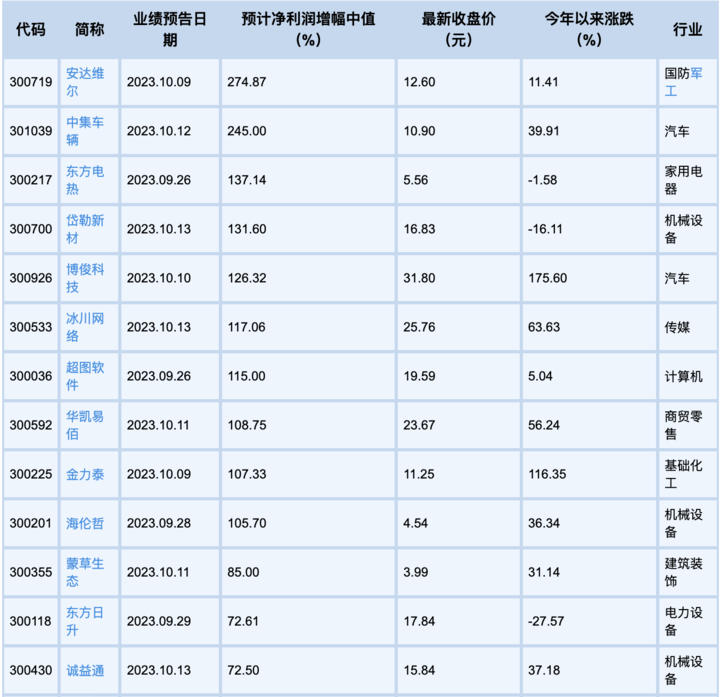This screenshot has height=697, width=720.
Task: Click closing price 4.54
Action: (416, 523)
